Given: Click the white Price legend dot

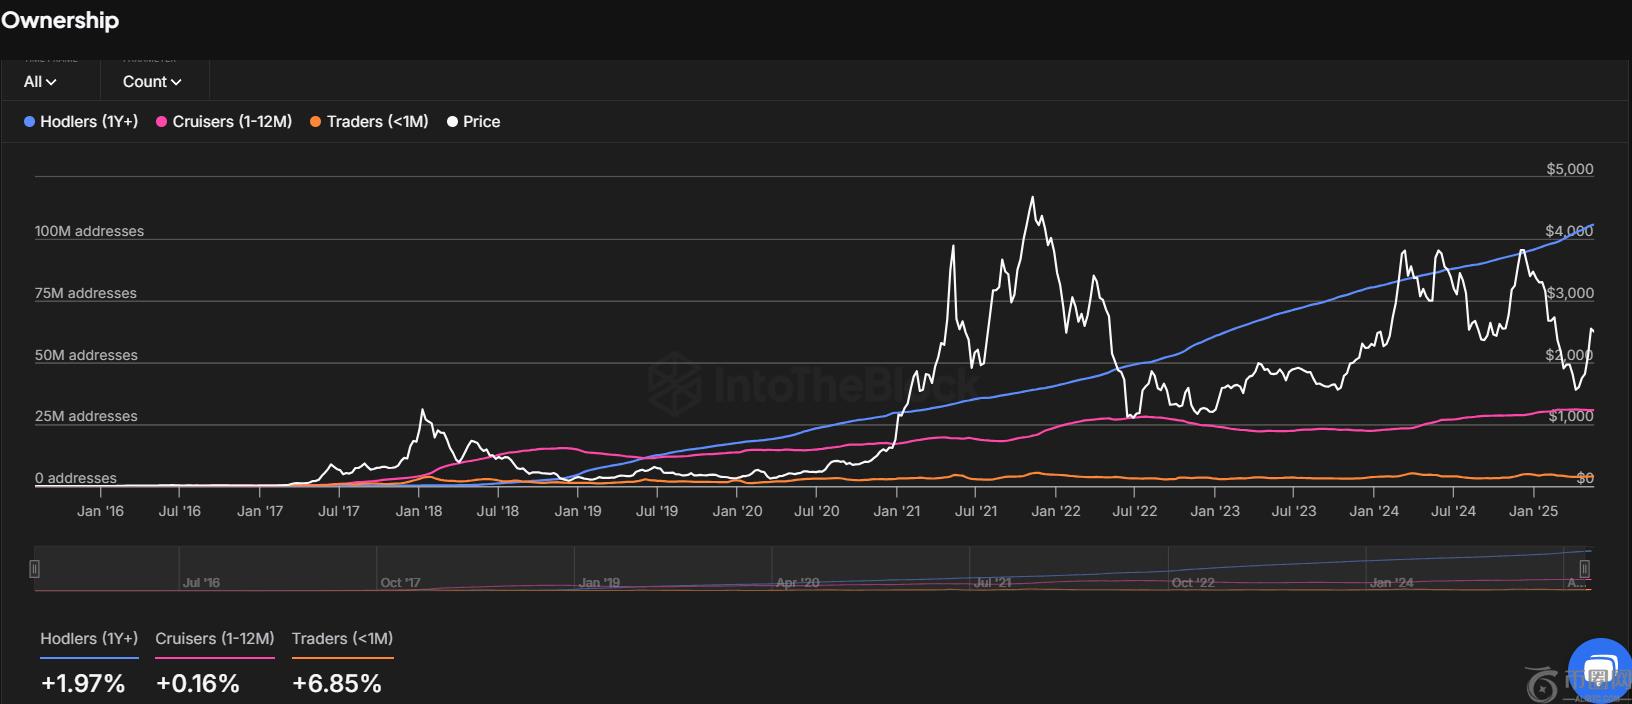Looking at the screenshot, I should (x=452, y=122).
